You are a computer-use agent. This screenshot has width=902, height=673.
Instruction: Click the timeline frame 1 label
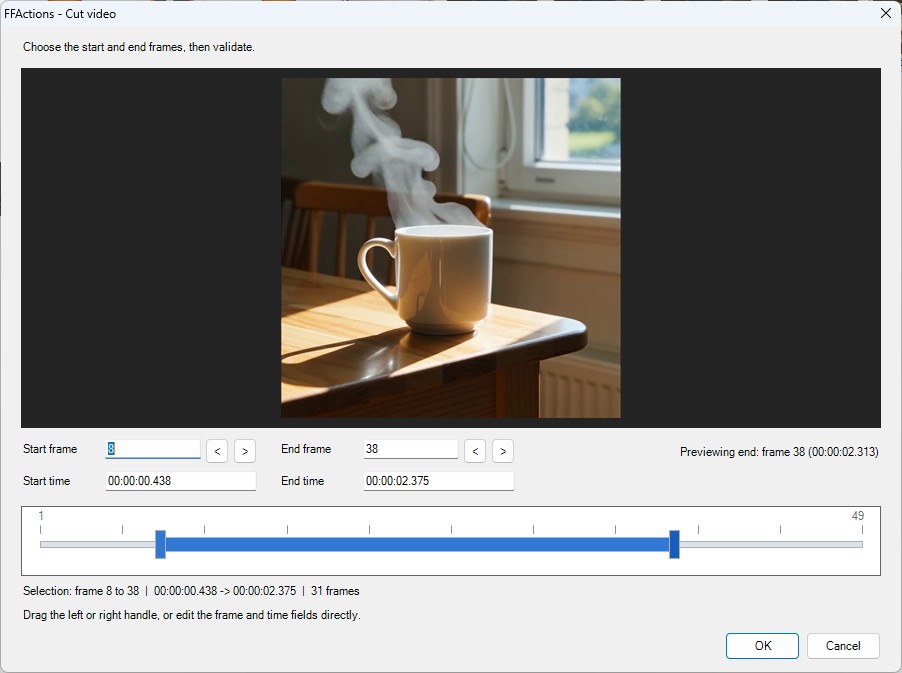[41, 515]
